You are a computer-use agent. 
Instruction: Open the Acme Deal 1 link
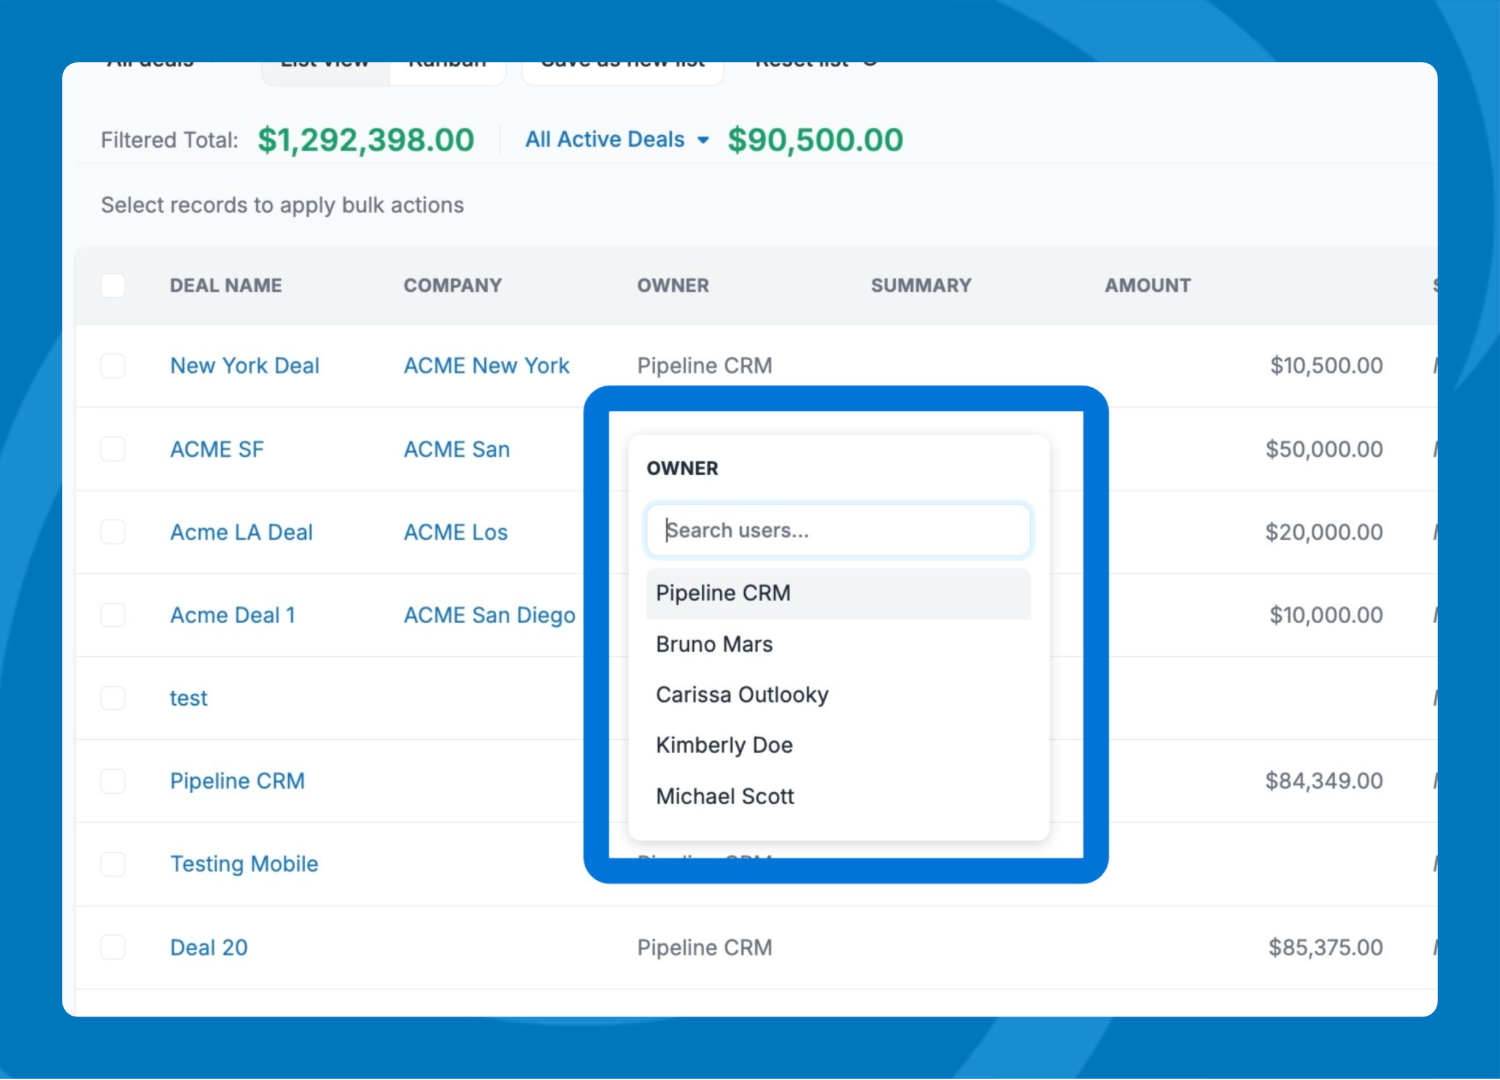233,615
